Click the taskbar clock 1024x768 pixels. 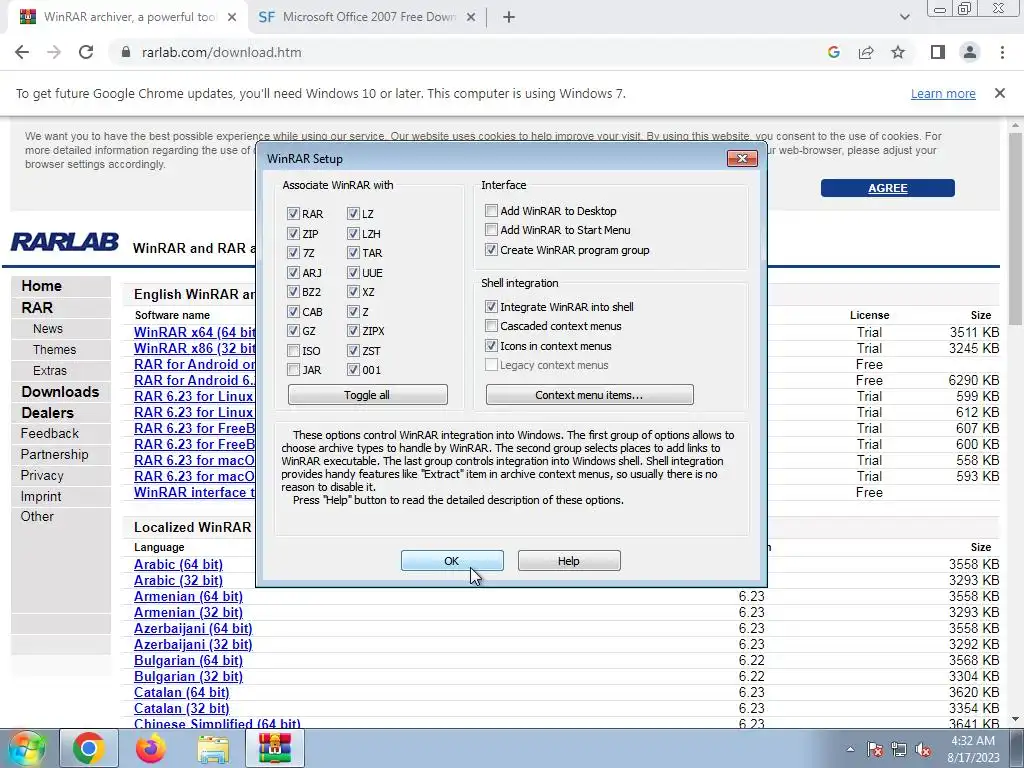tap(973, 749)
